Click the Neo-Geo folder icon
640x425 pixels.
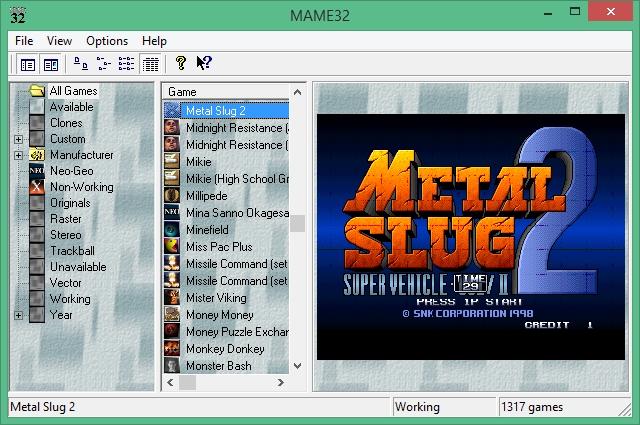(x=37, y=171)
